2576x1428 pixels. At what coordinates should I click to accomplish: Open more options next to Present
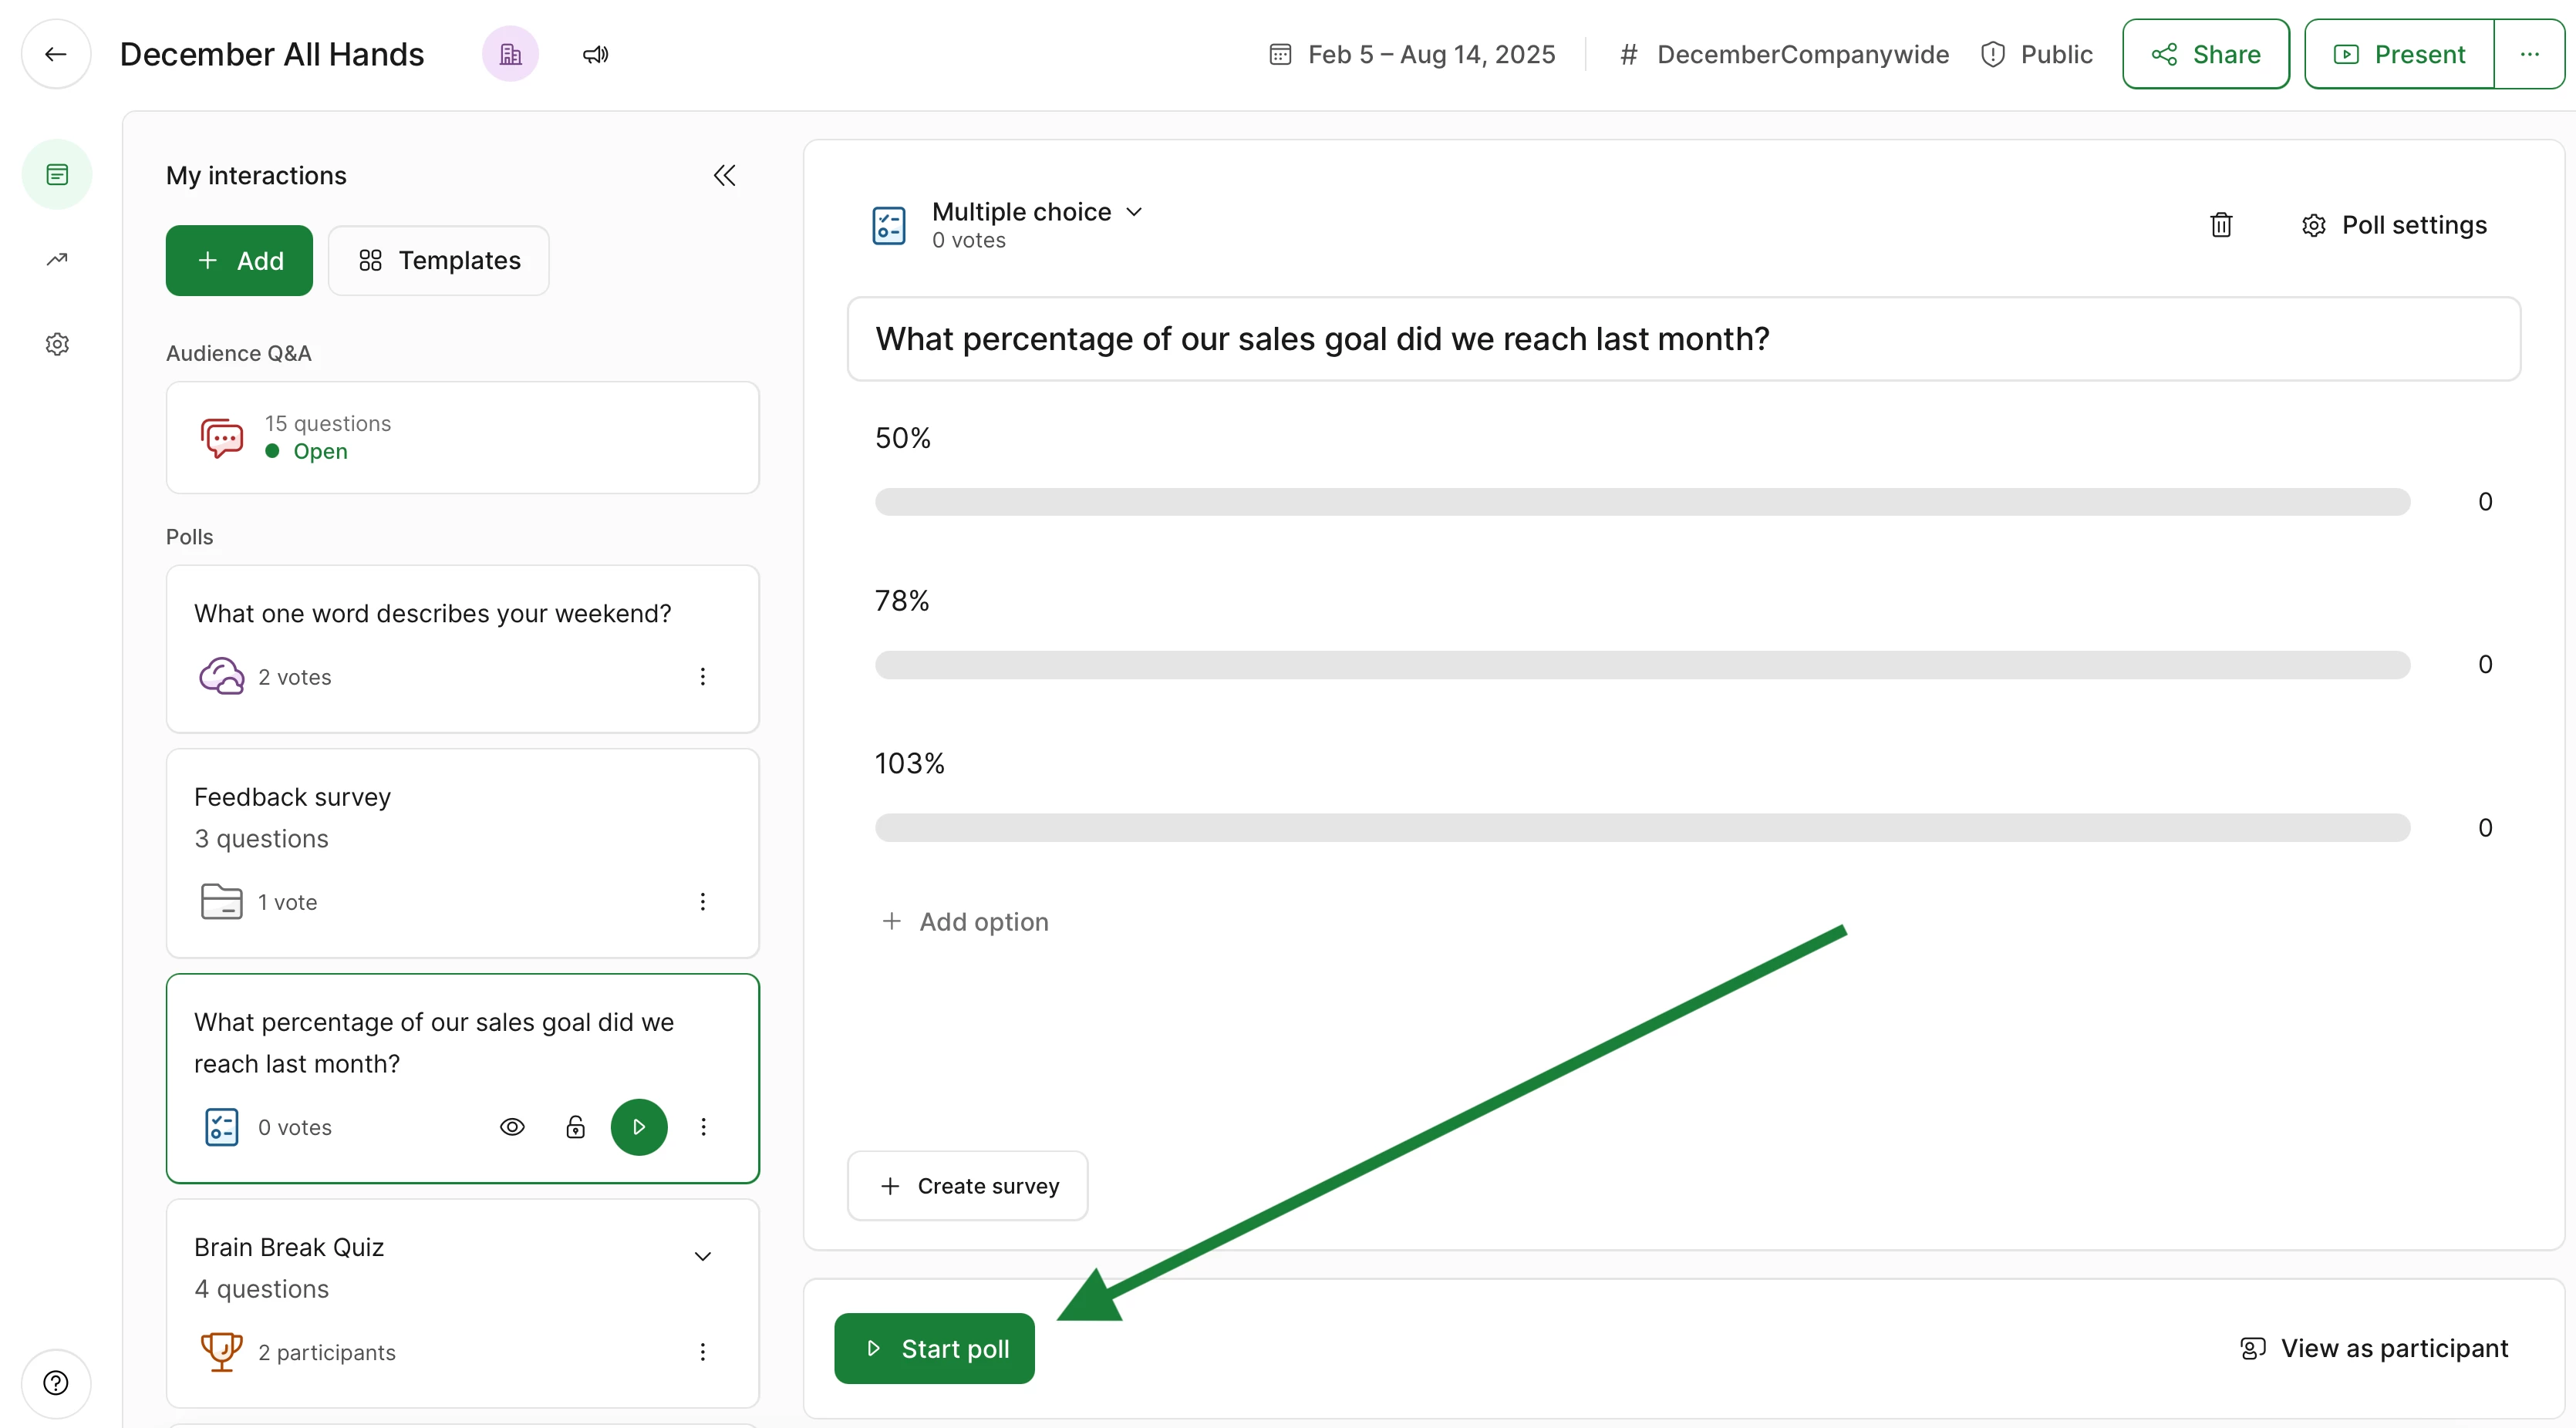click(x=2529, y=54)
